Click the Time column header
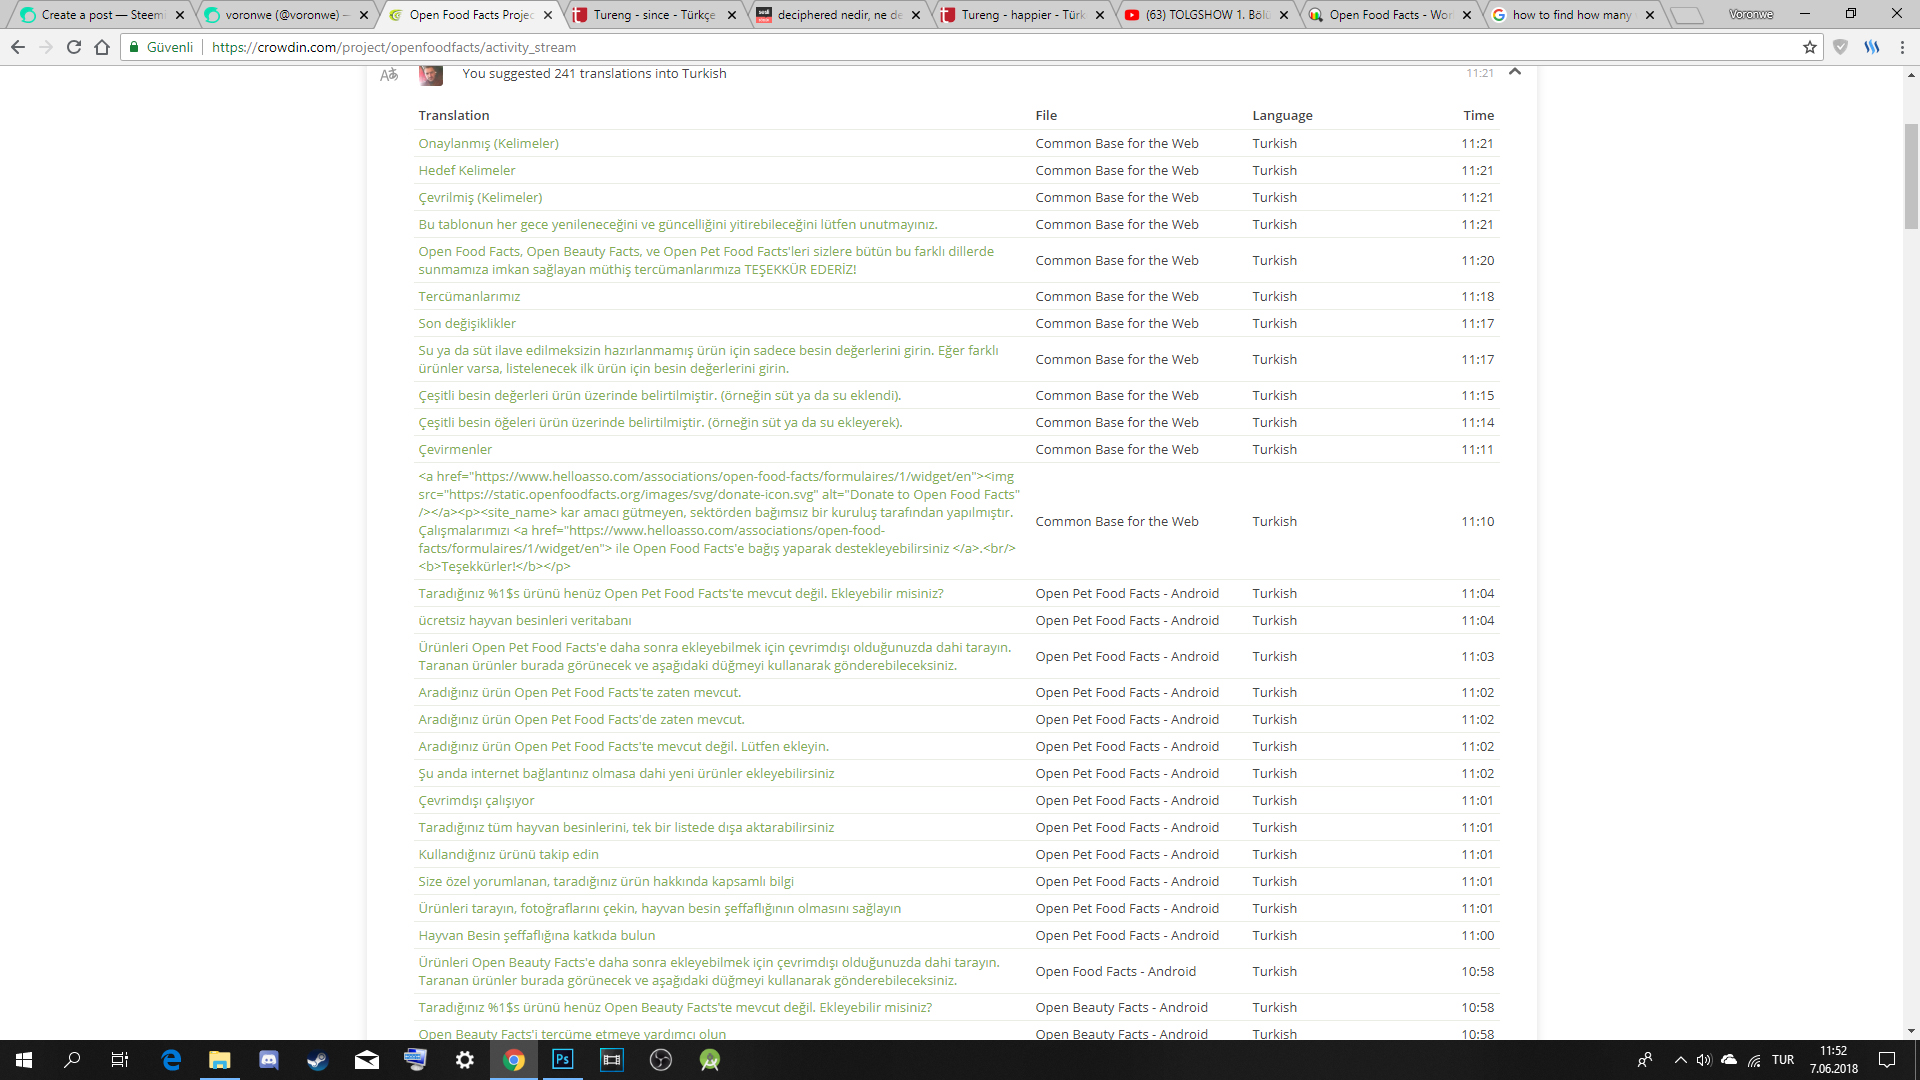 click(x=1478, y=115)
